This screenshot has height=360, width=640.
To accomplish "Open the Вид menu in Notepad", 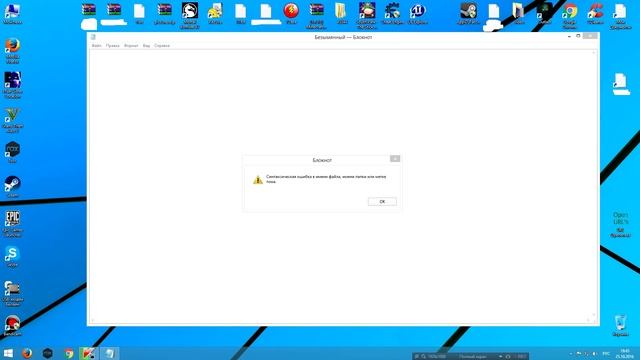I will [146, 46].
